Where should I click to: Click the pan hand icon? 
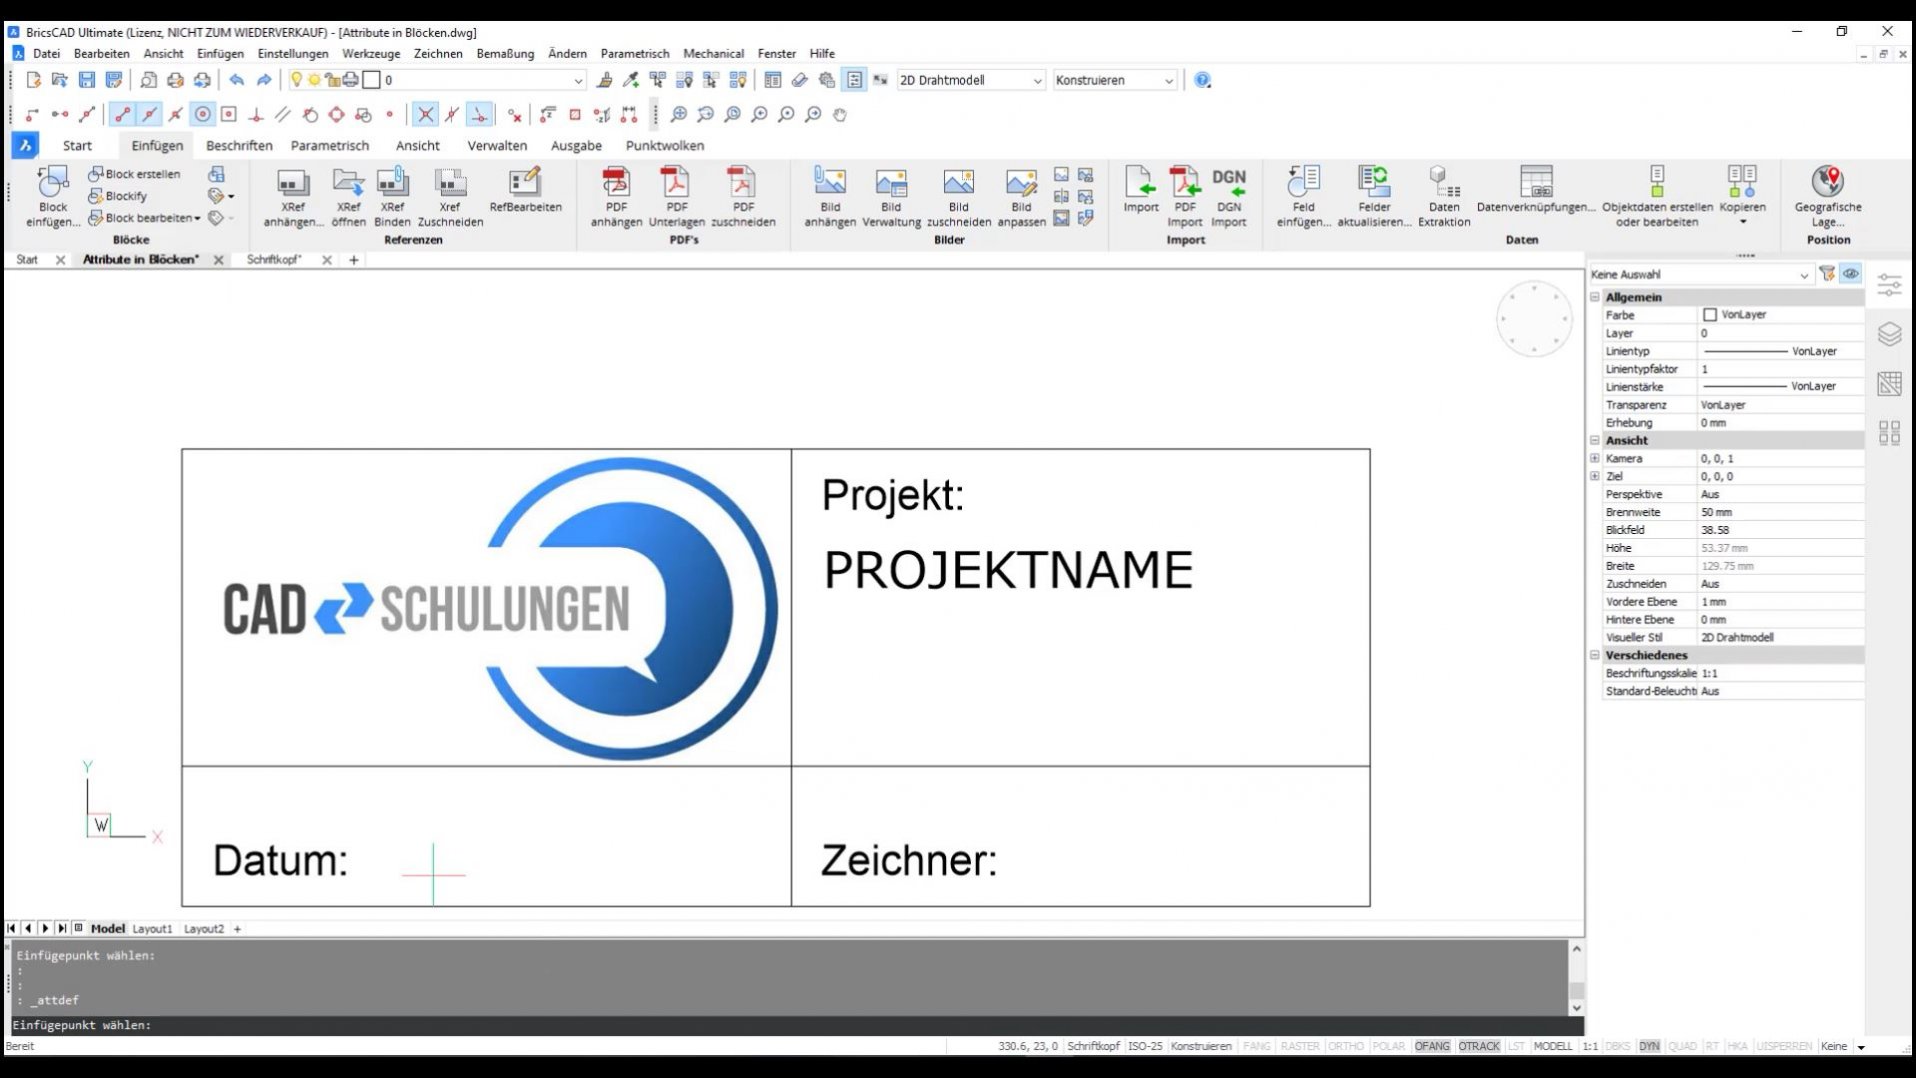pos(840,115)
